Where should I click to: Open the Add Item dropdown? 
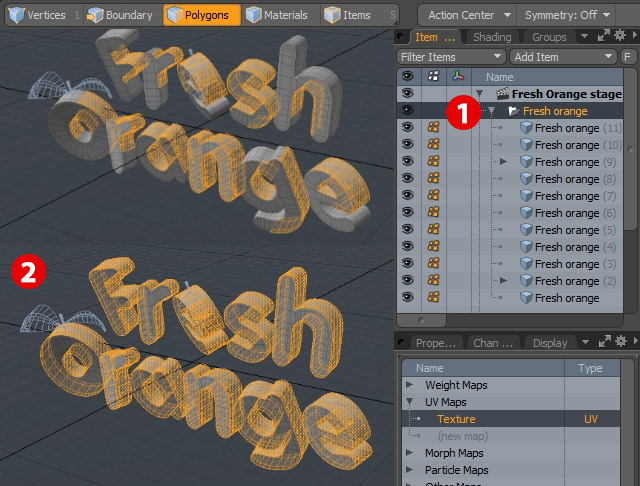(564, 57)
